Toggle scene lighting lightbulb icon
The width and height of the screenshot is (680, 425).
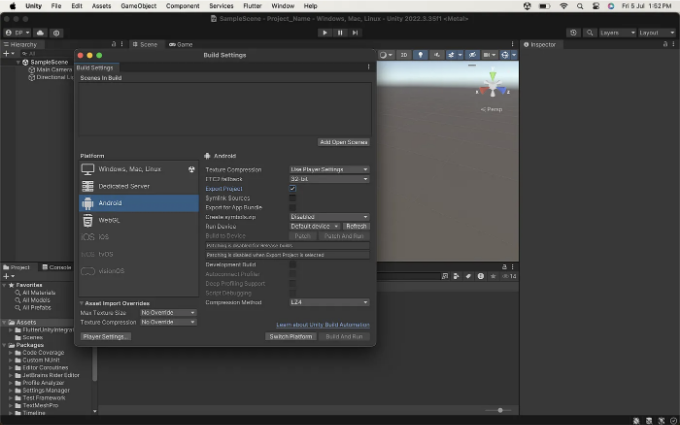click(420, 55)
